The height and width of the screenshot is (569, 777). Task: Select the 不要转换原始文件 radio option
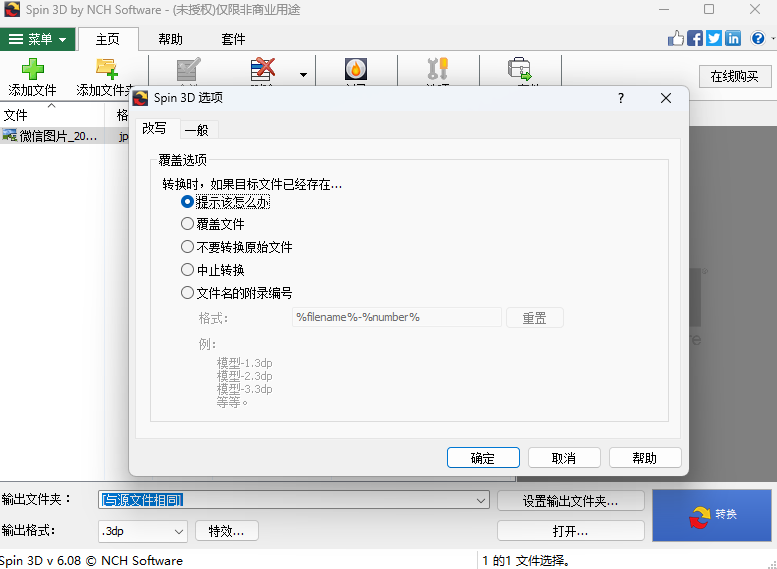[237, 247]
